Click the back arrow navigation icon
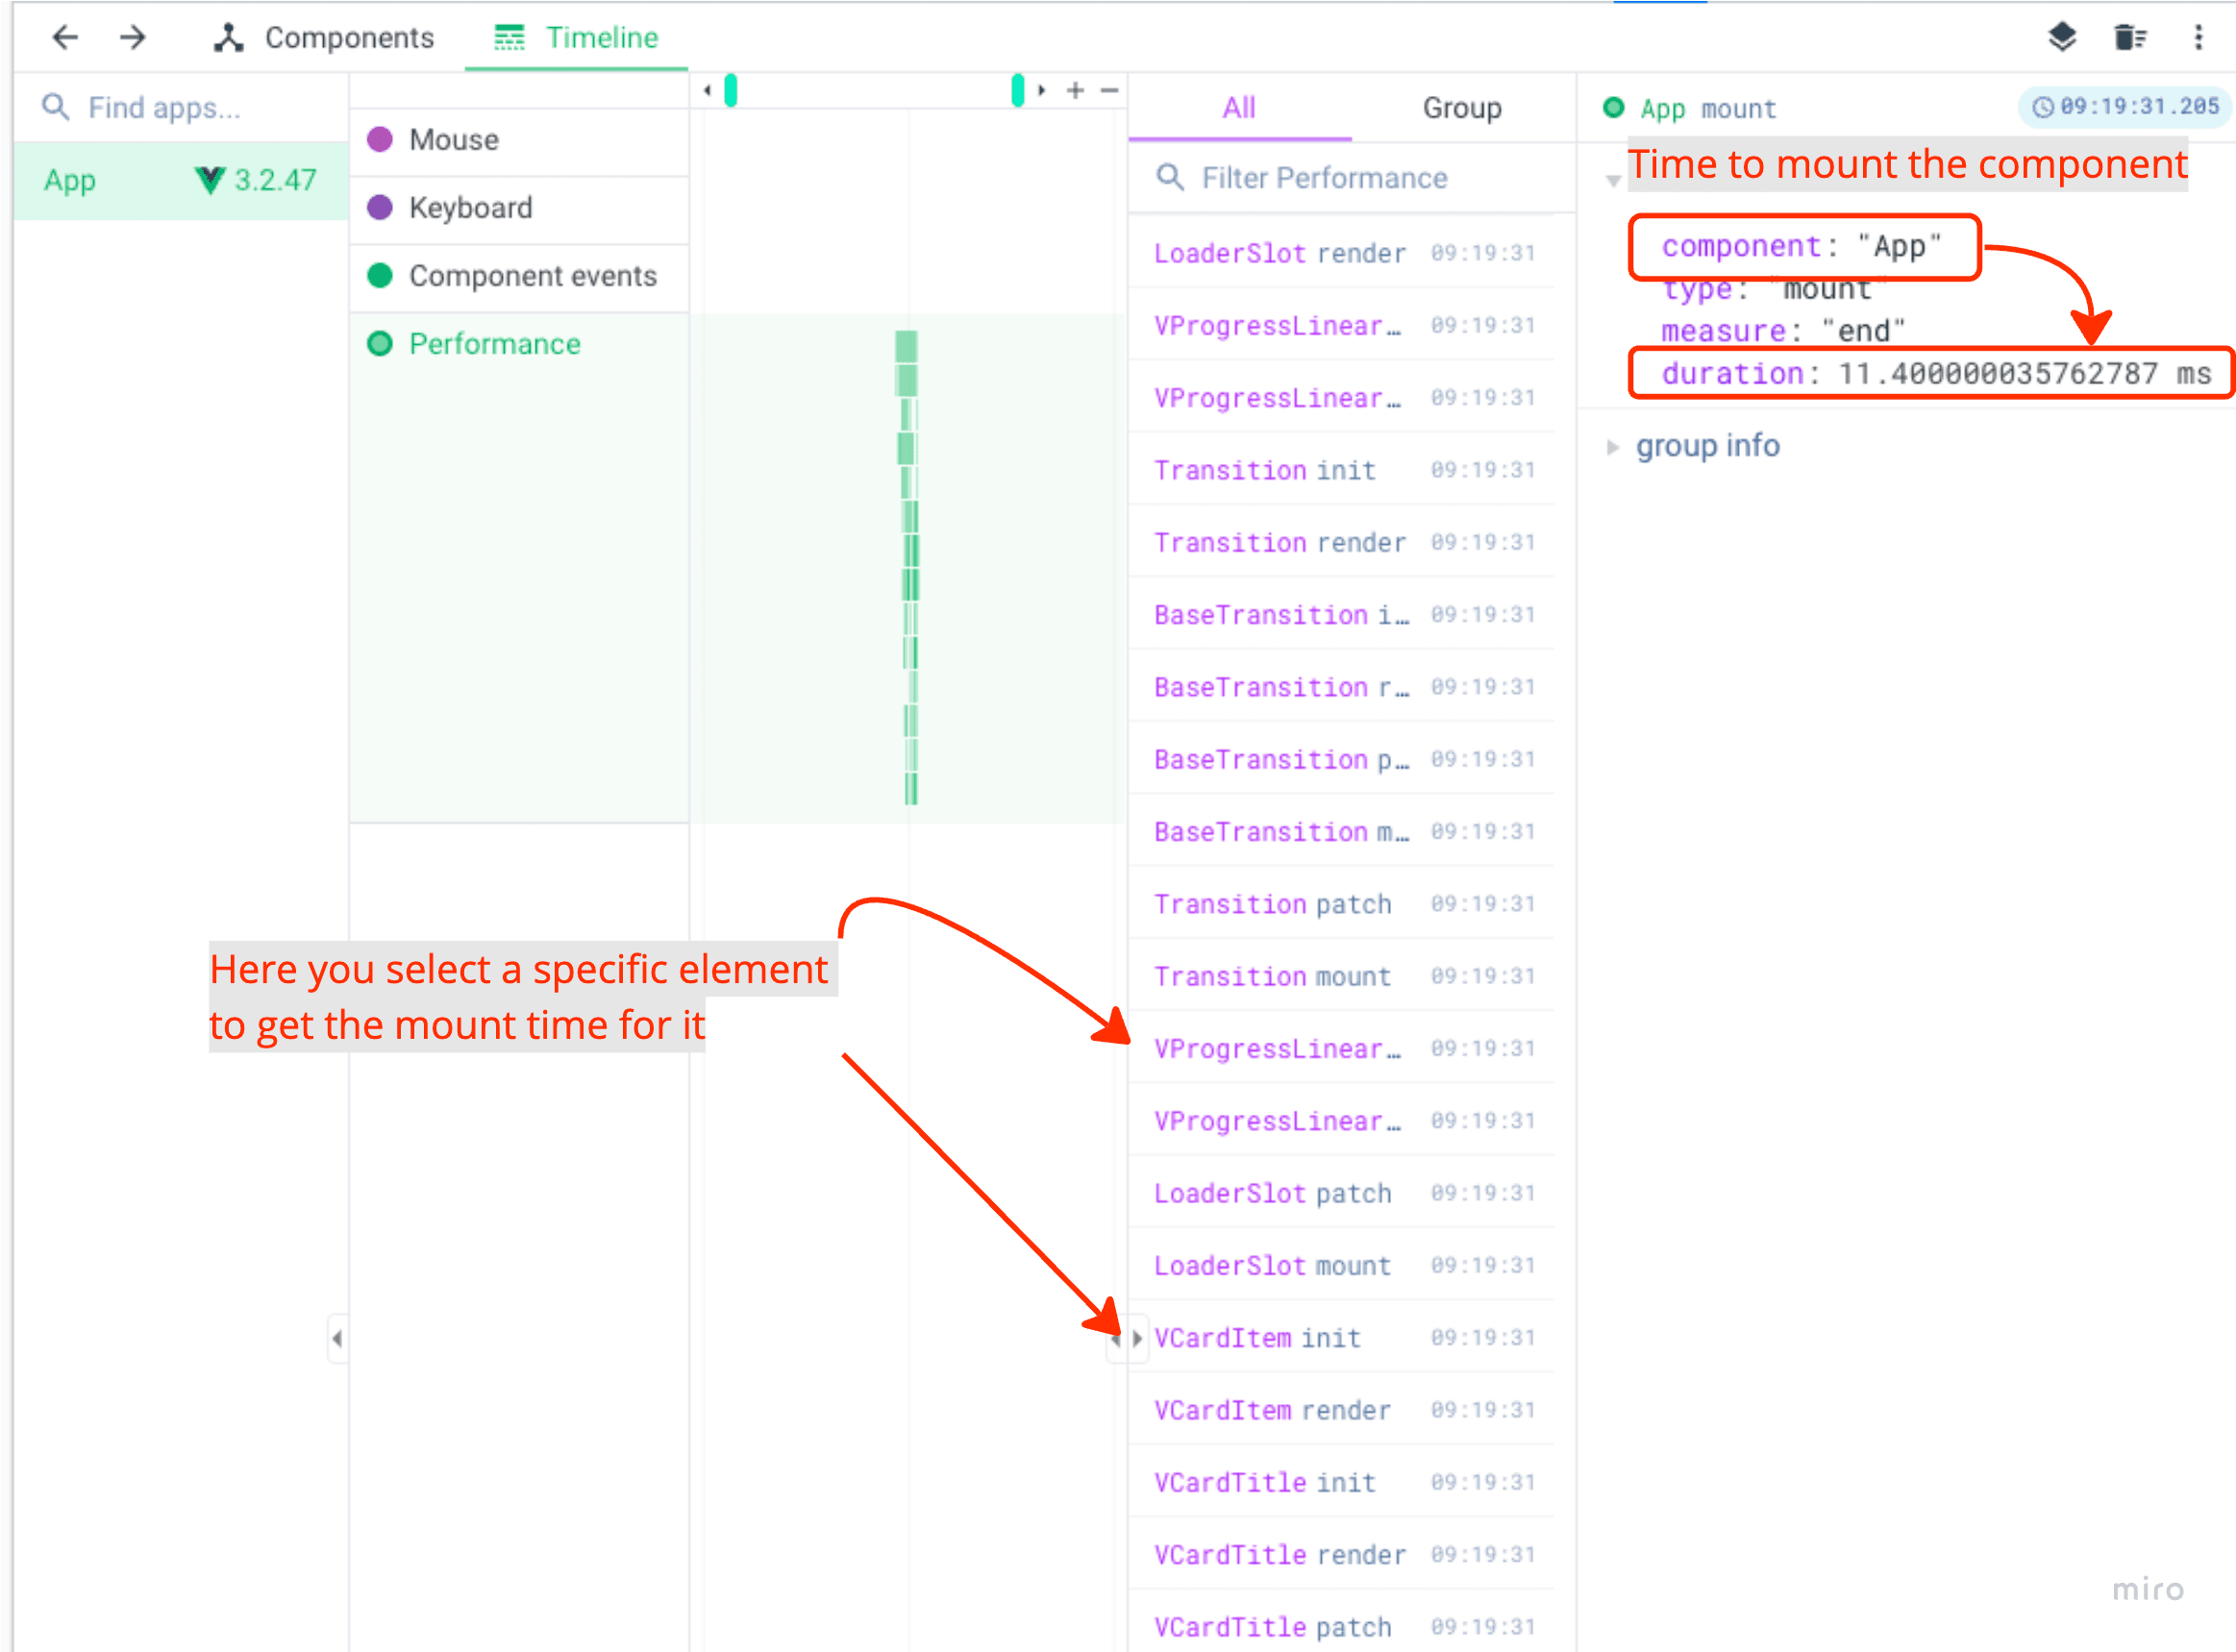Image resolution: width=2236 pixels, height=1652 pixels. pyautogui.click(x=66, y=38)
